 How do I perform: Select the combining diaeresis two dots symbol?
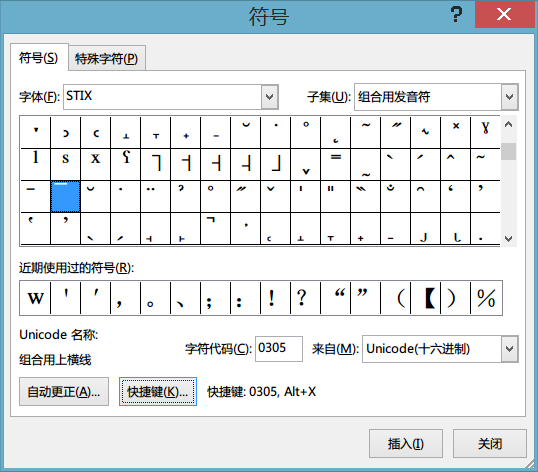[155, 197]
